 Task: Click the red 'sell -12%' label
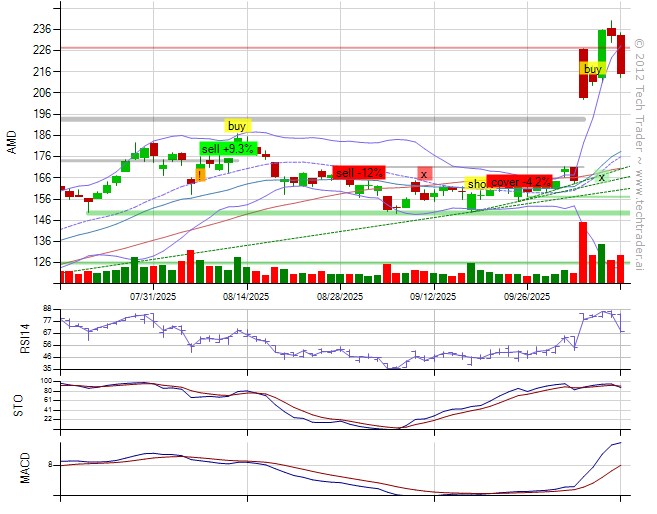[x=359, y=172]
